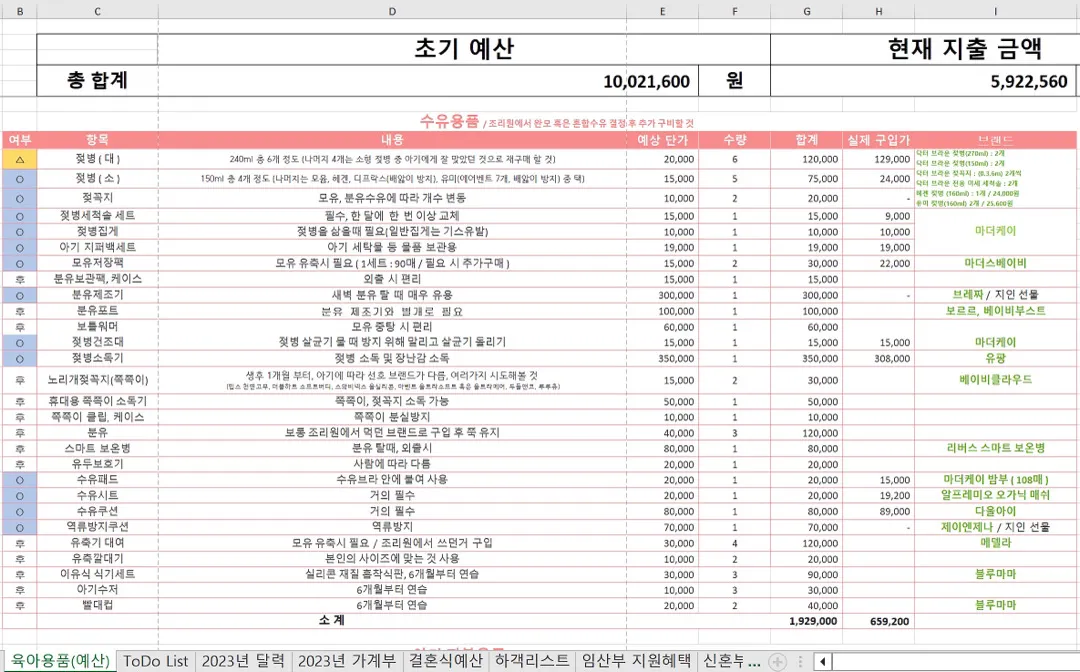The image size is (1080, 672).
Task: Select column G header
Action: pyautogui.click(x=807, y=11)
